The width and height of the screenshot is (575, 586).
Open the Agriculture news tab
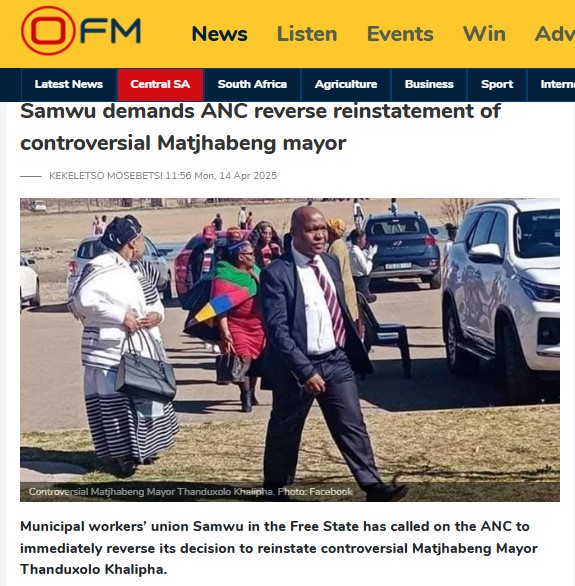(346, 84)
